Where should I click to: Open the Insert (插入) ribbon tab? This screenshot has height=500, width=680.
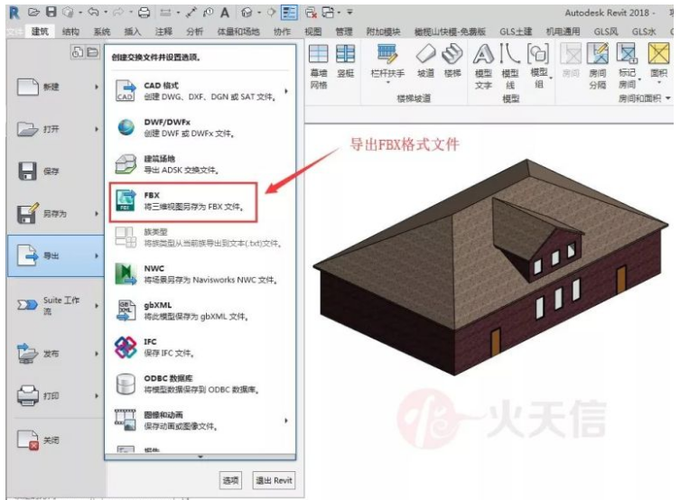[133, 31]
